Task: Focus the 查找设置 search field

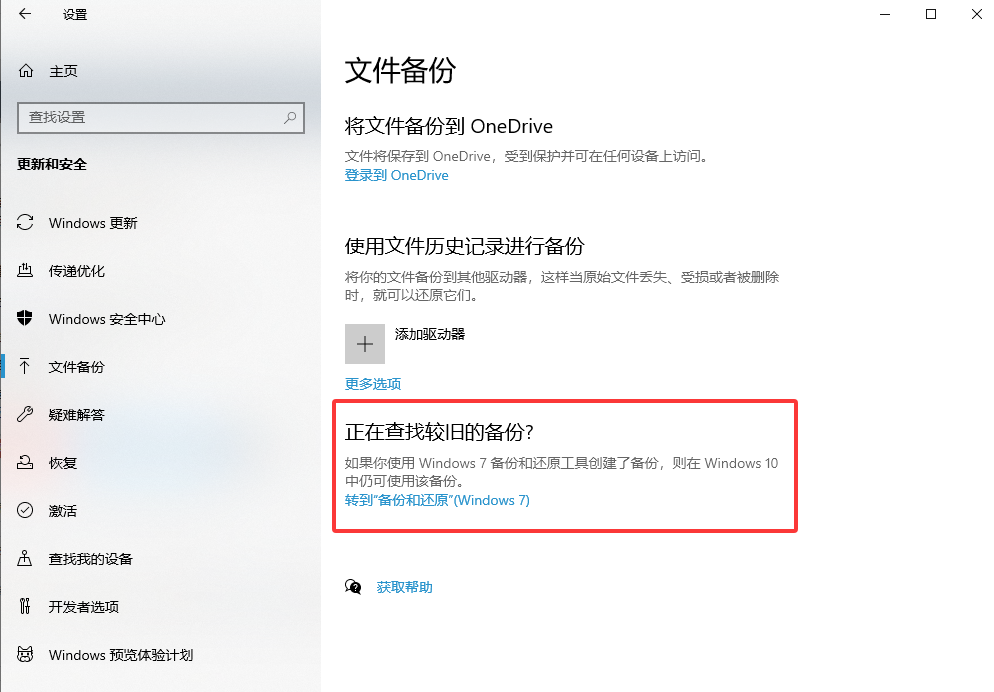Action: (x=161, y=117)
